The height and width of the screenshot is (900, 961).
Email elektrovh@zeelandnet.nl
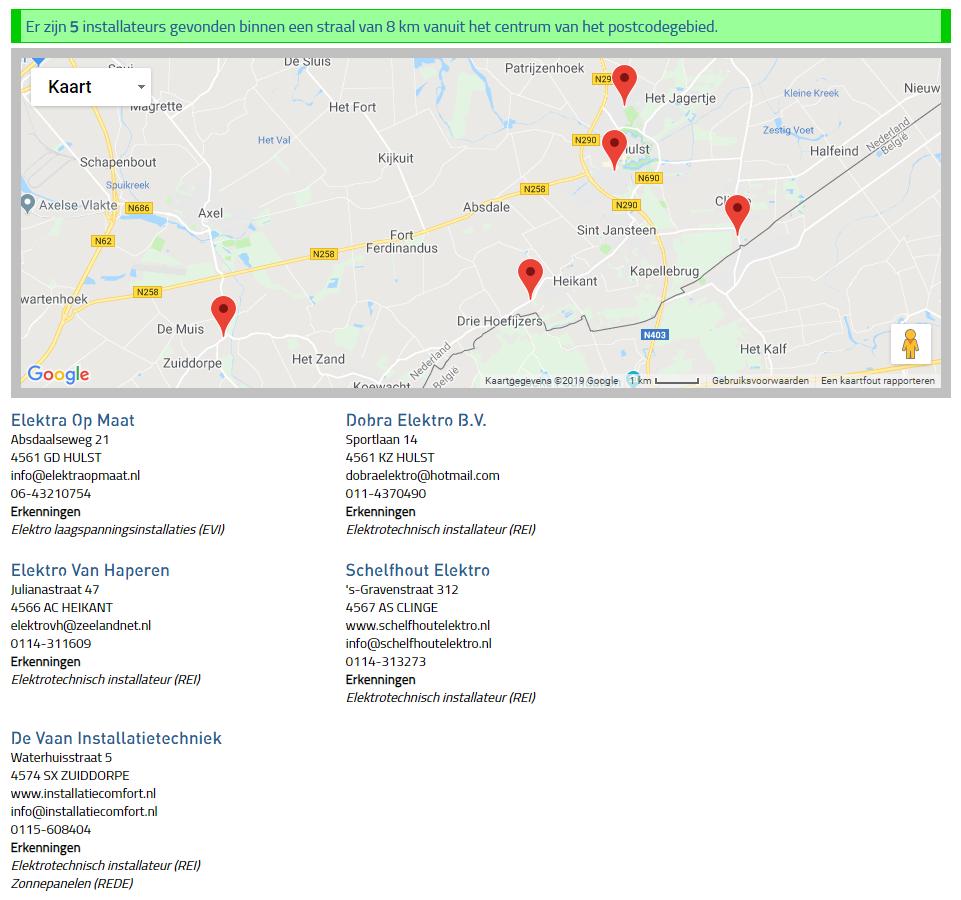point(81,626)
